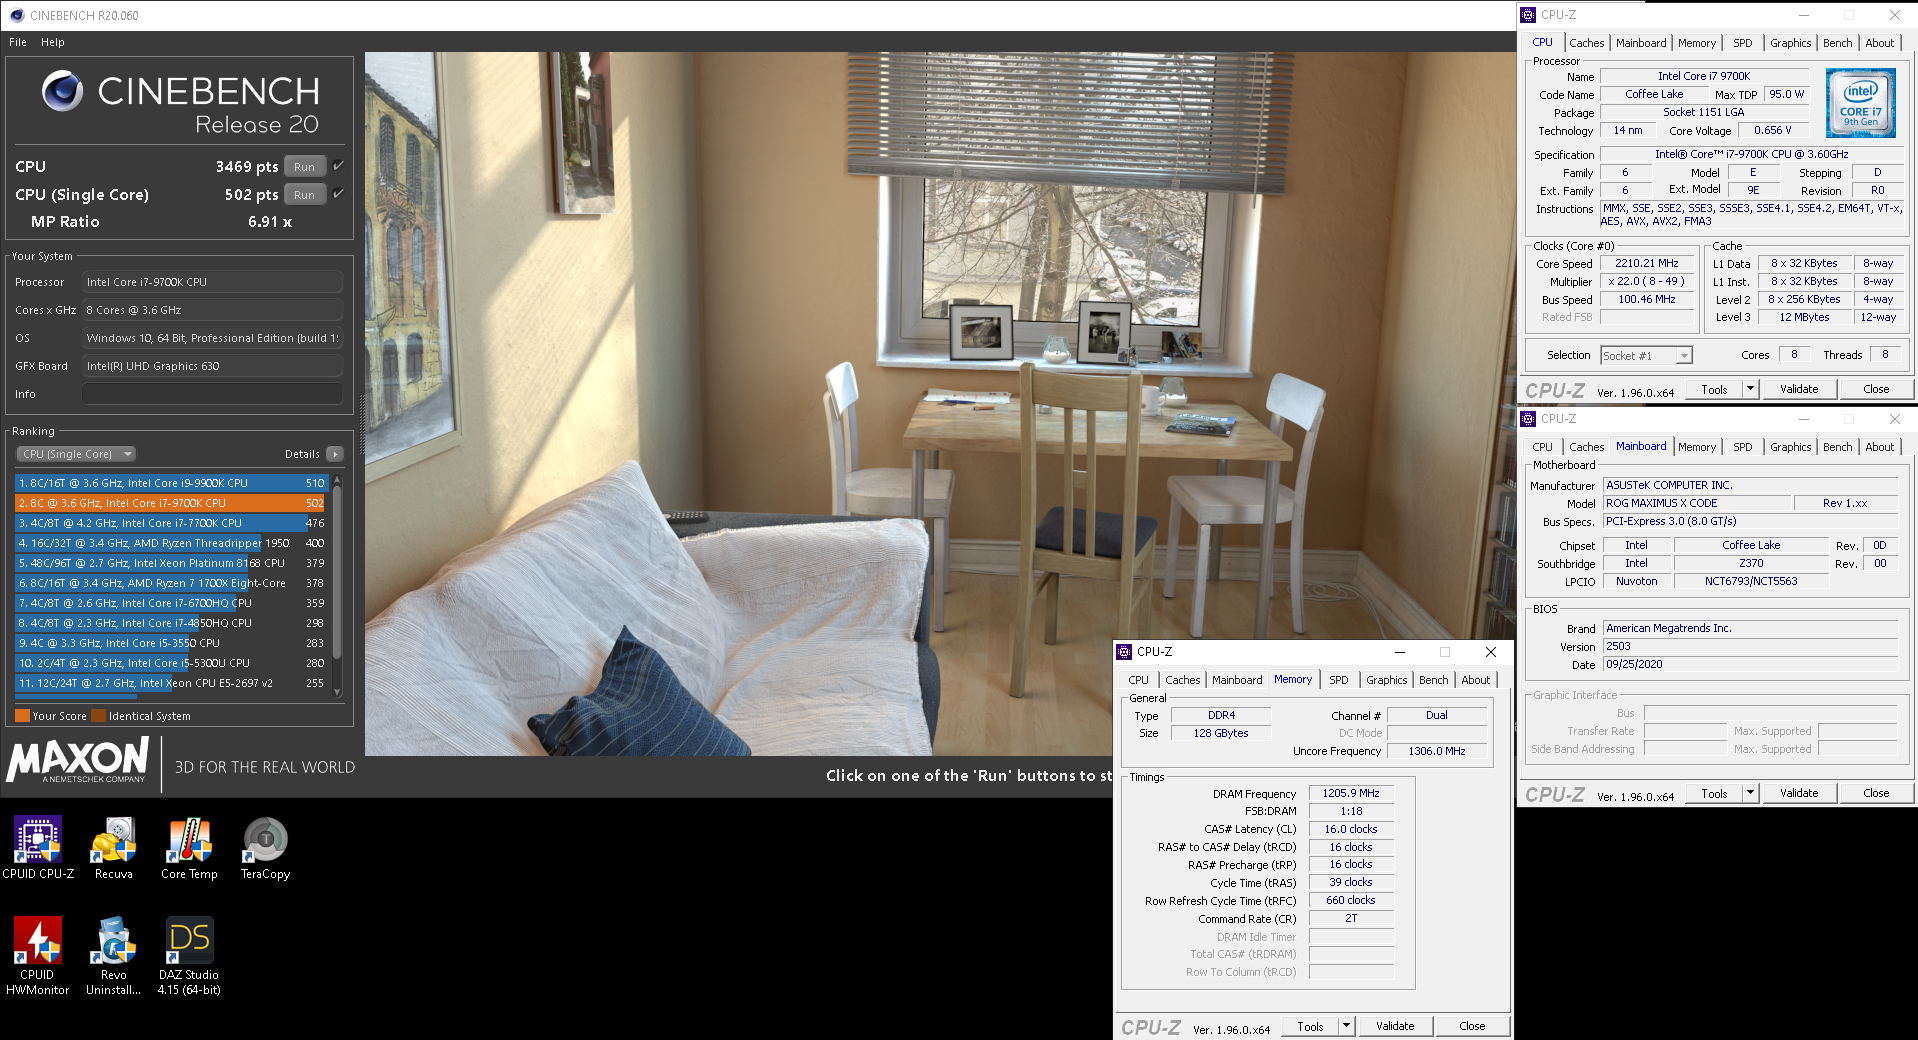
Task: Select ranking row Intel Core i7-9700K CPU
Action: coord(171,503)
